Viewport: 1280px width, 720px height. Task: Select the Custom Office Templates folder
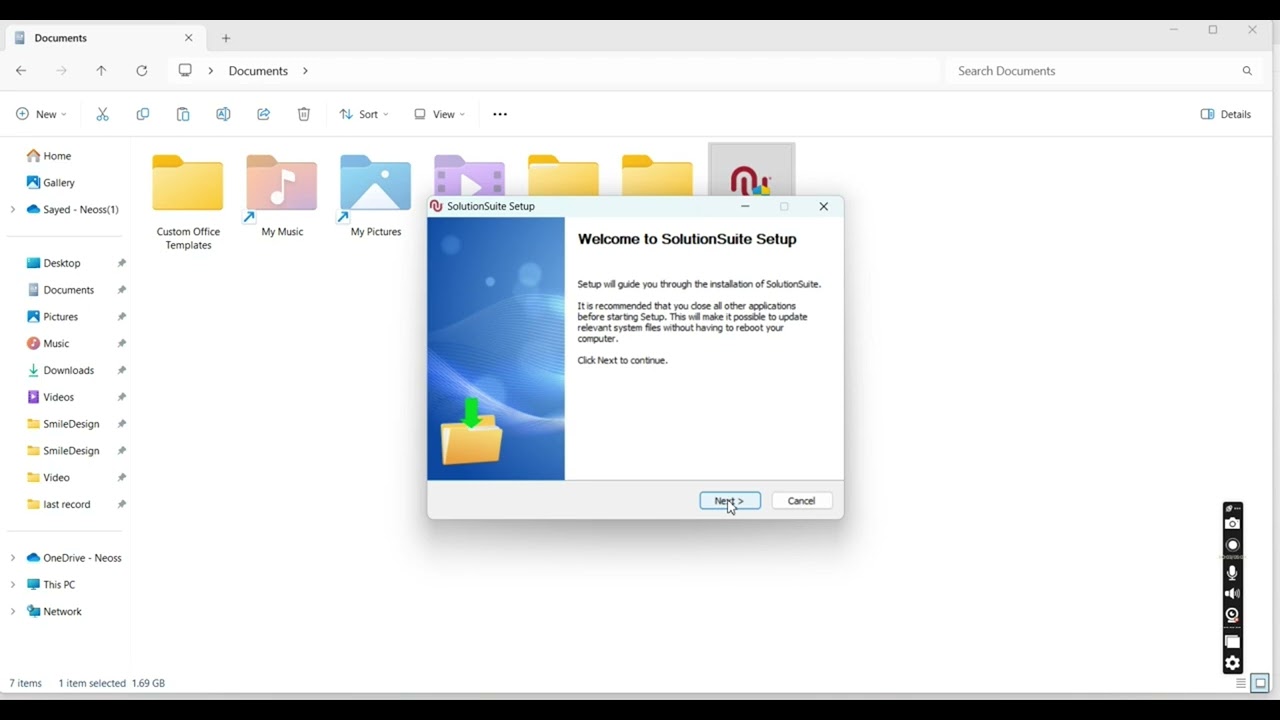coord(188,203)
